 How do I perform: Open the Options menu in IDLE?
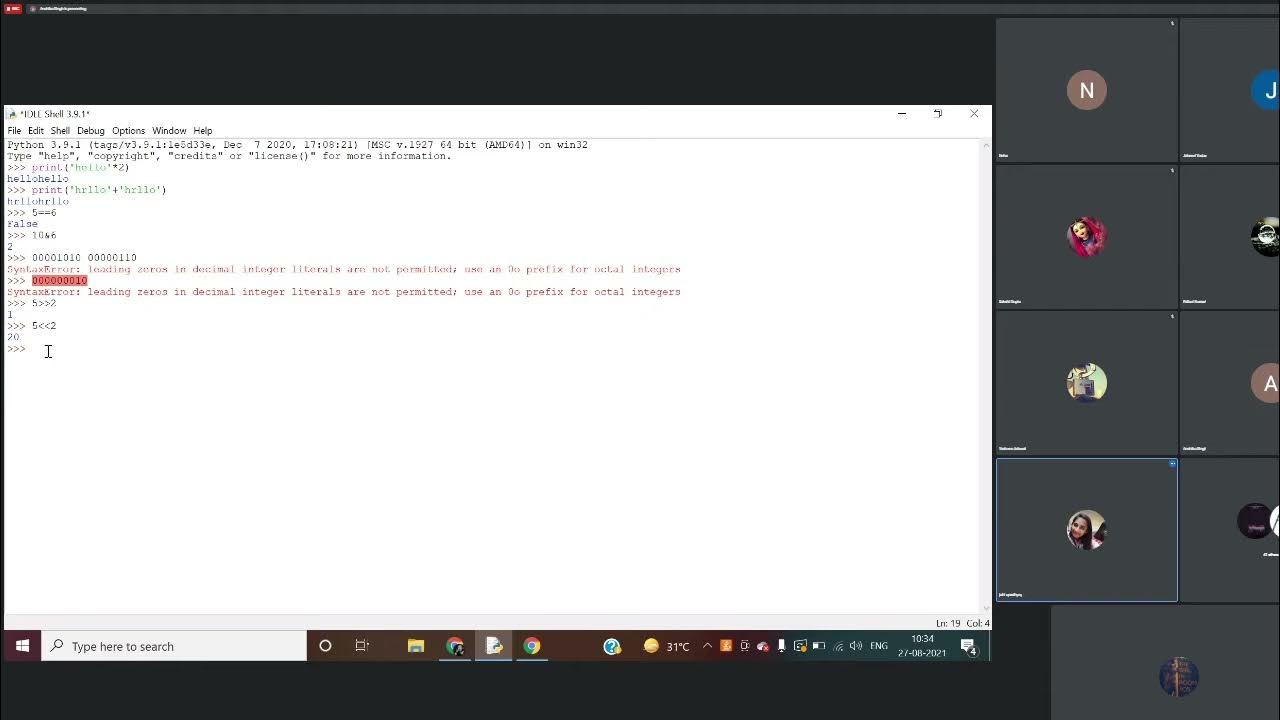[128, 130]
